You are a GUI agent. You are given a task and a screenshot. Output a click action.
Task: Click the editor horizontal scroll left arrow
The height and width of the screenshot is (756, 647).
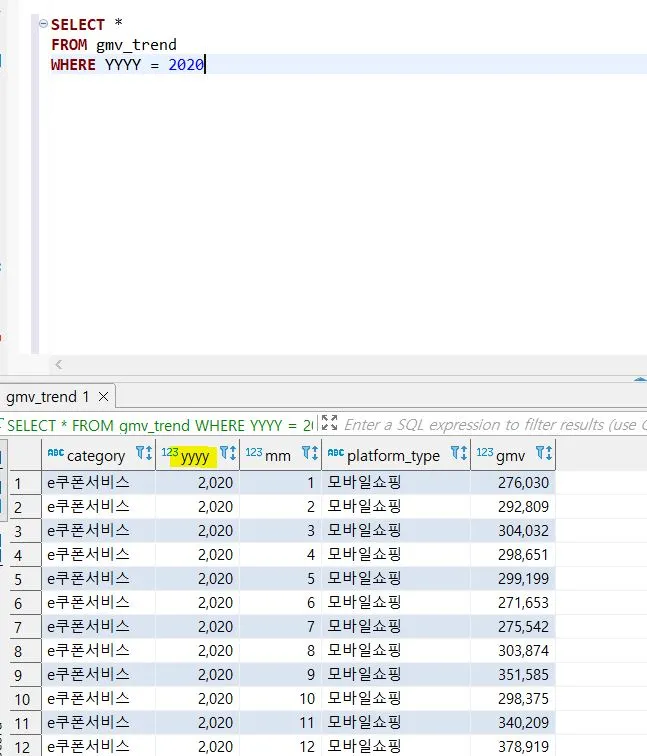[58, 364]
